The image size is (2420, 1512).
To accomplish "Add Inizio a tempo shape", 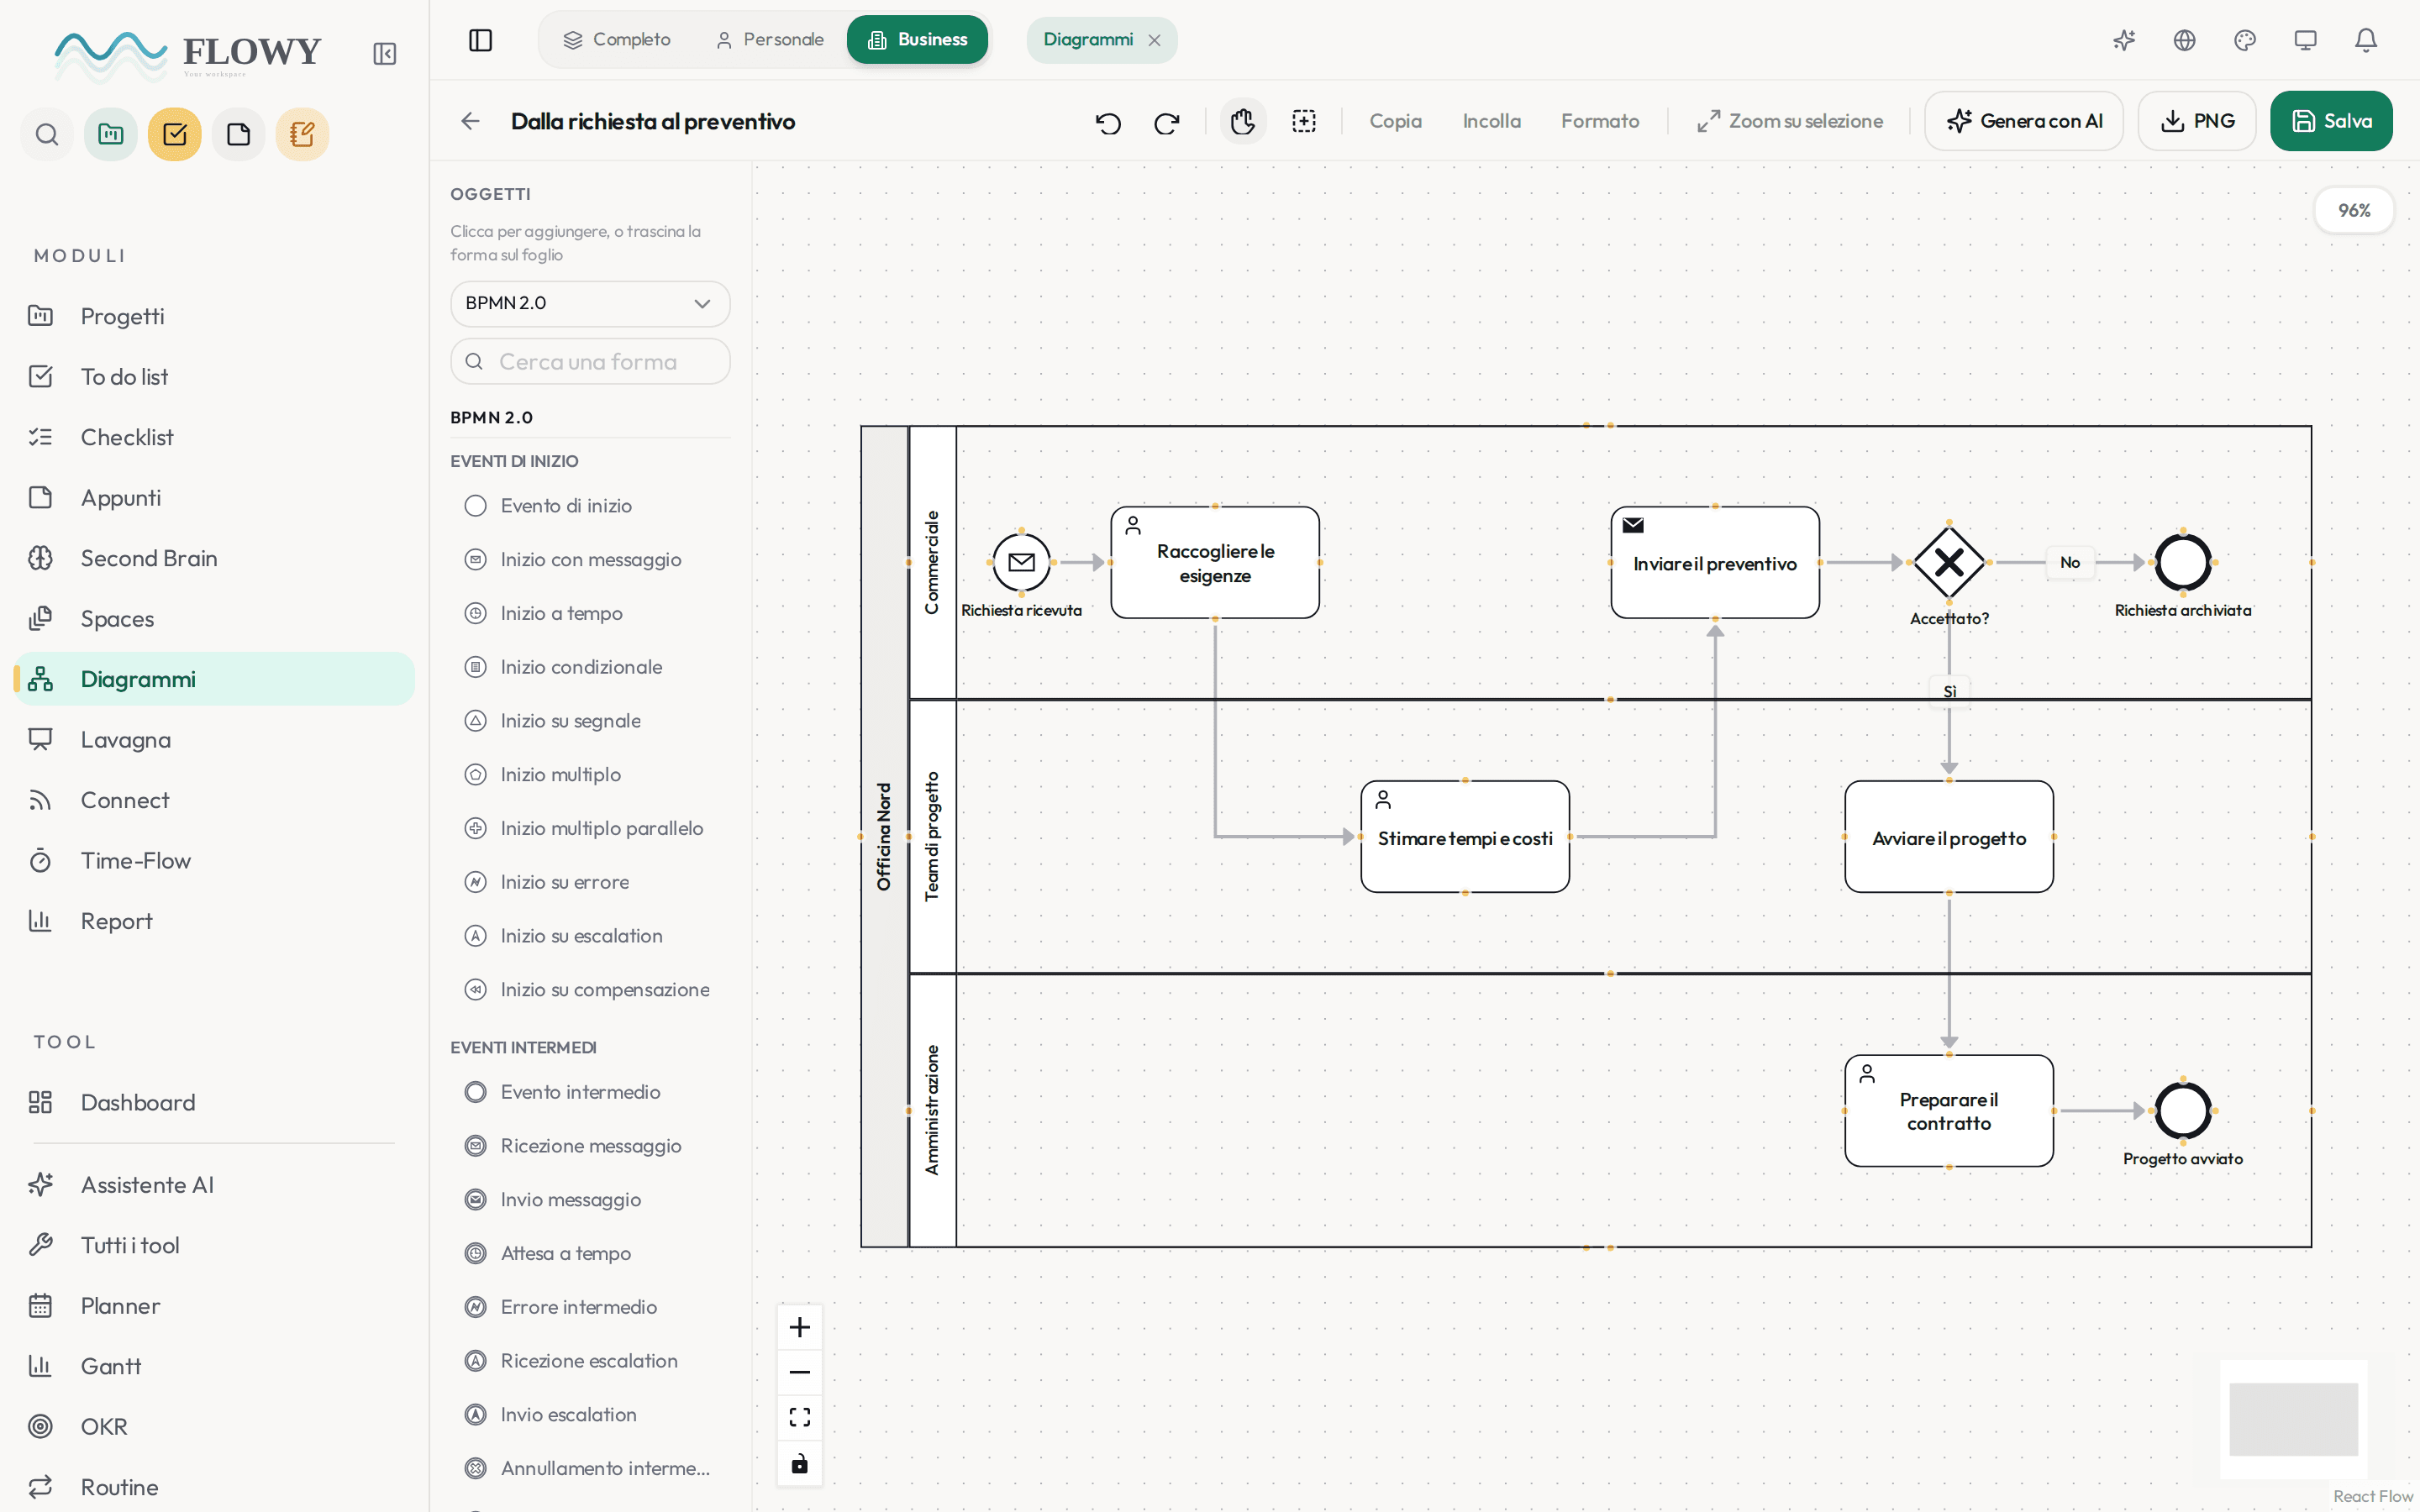I will [590, 613].
